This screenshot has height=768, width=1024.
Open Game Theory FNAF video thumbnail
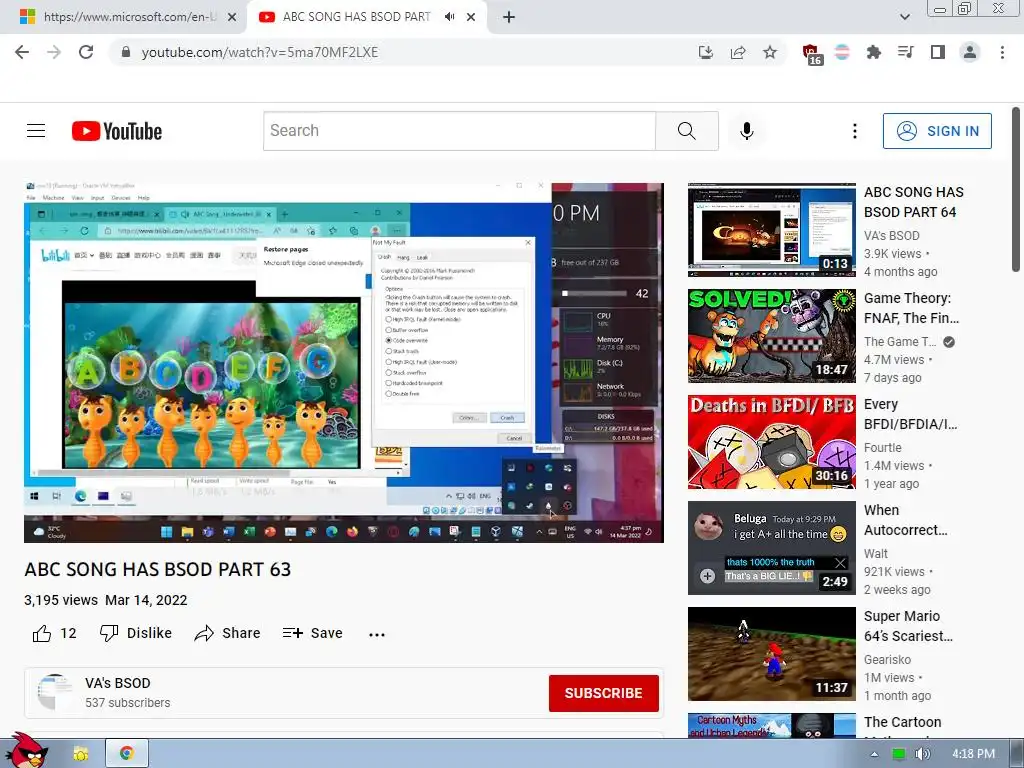click(771, 336)
